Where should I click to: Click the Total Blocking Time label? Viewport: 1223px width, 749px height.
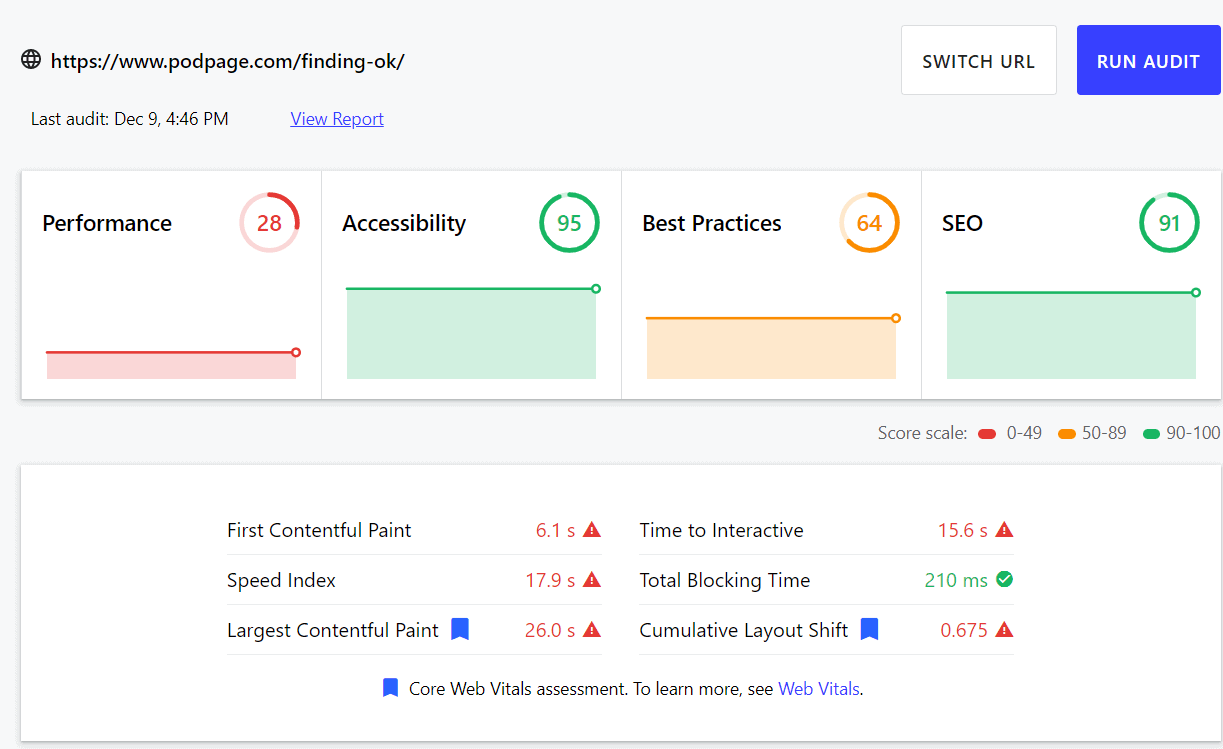[725, 580]
